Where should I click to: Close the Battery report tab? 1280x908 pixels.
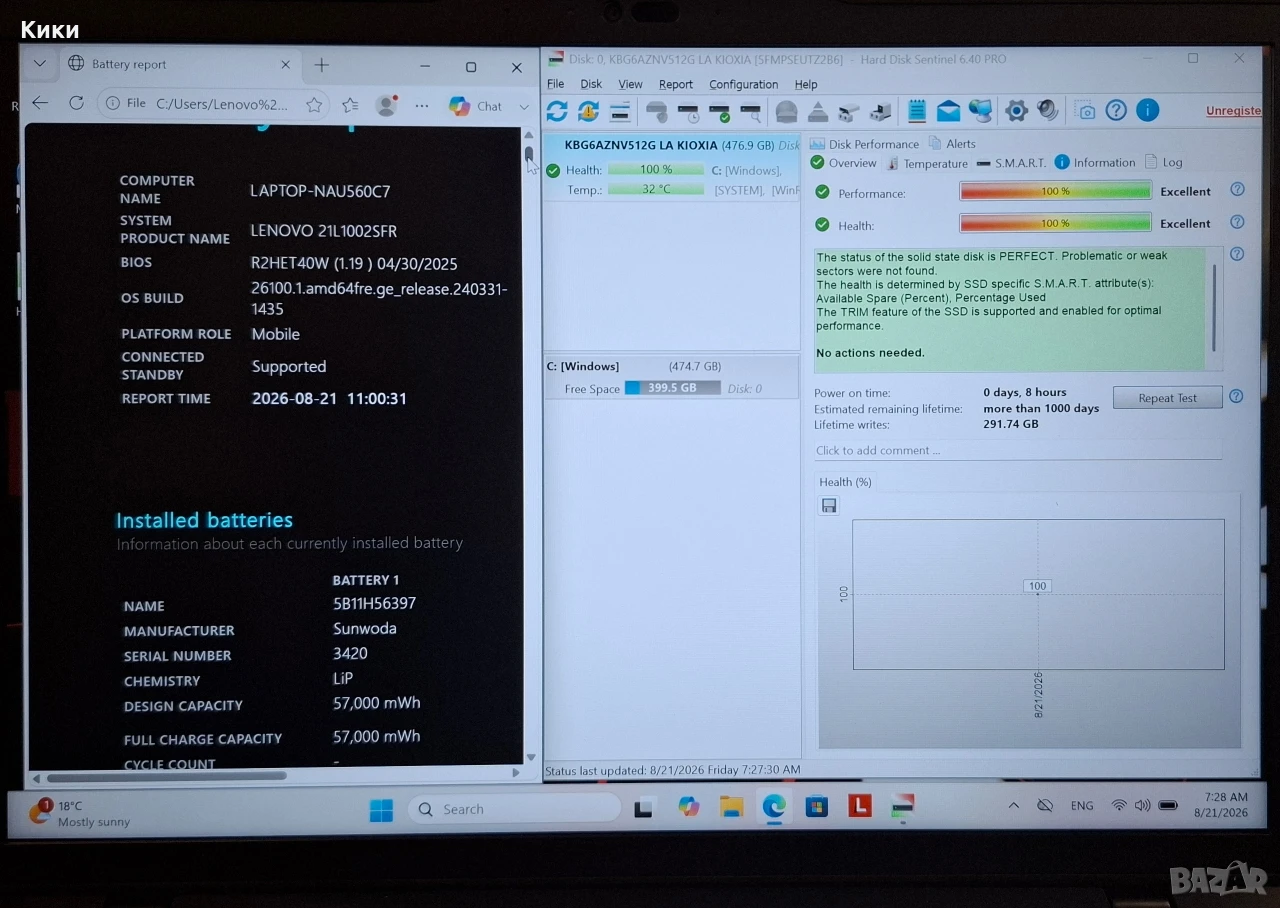[x=285, y=64]
